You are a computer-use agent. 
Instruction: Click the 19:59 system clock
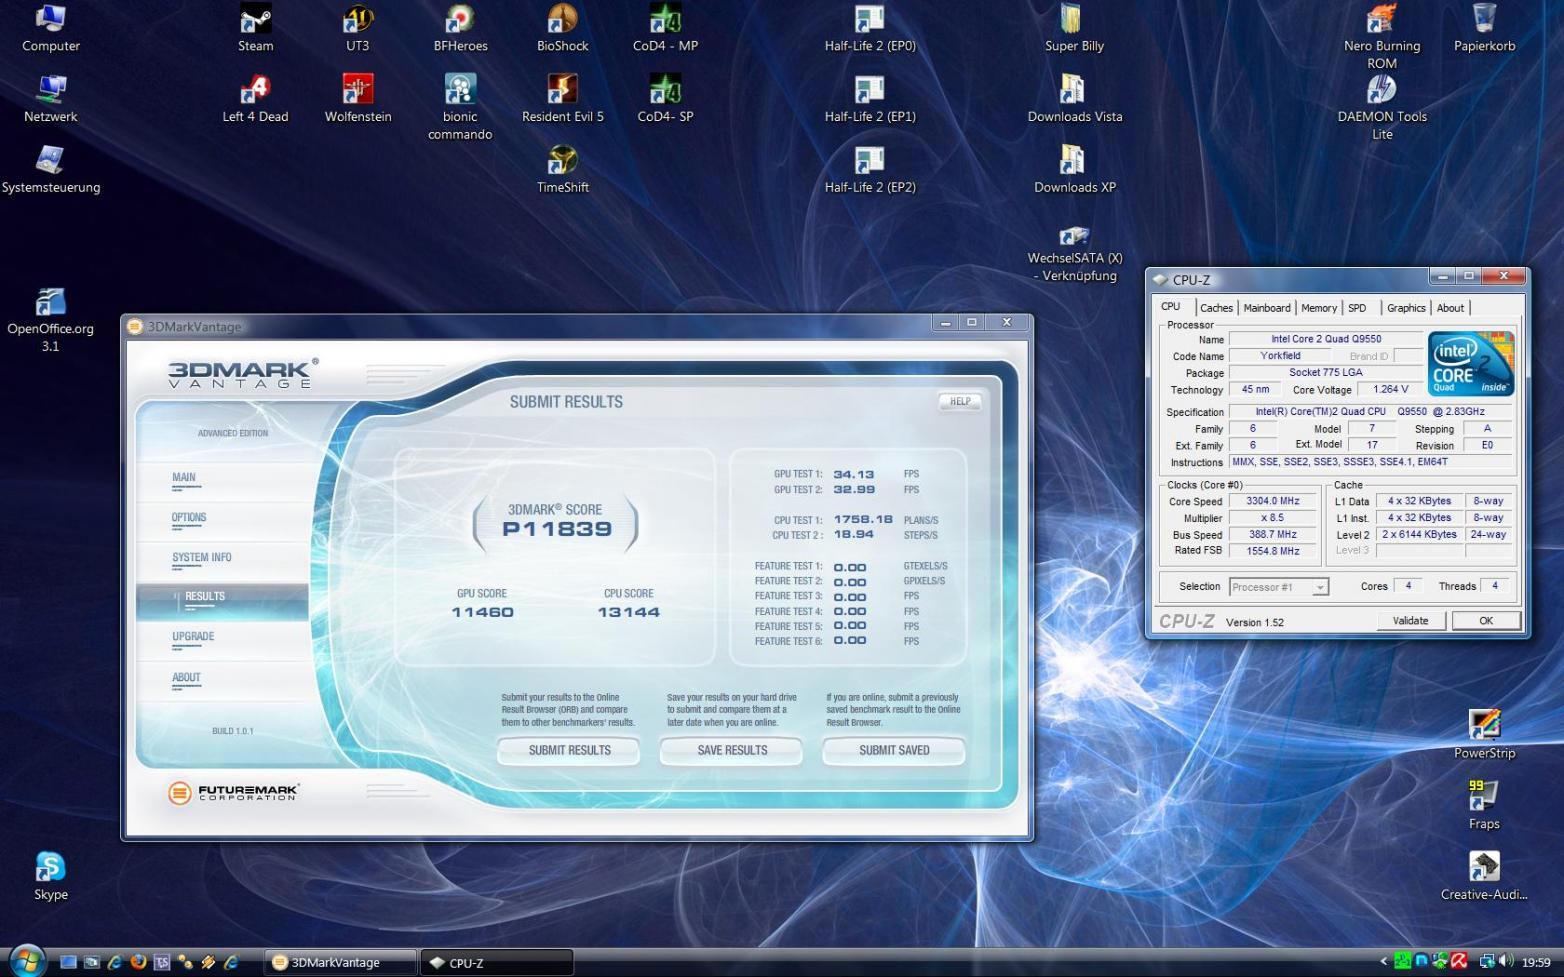[1536, 963]
